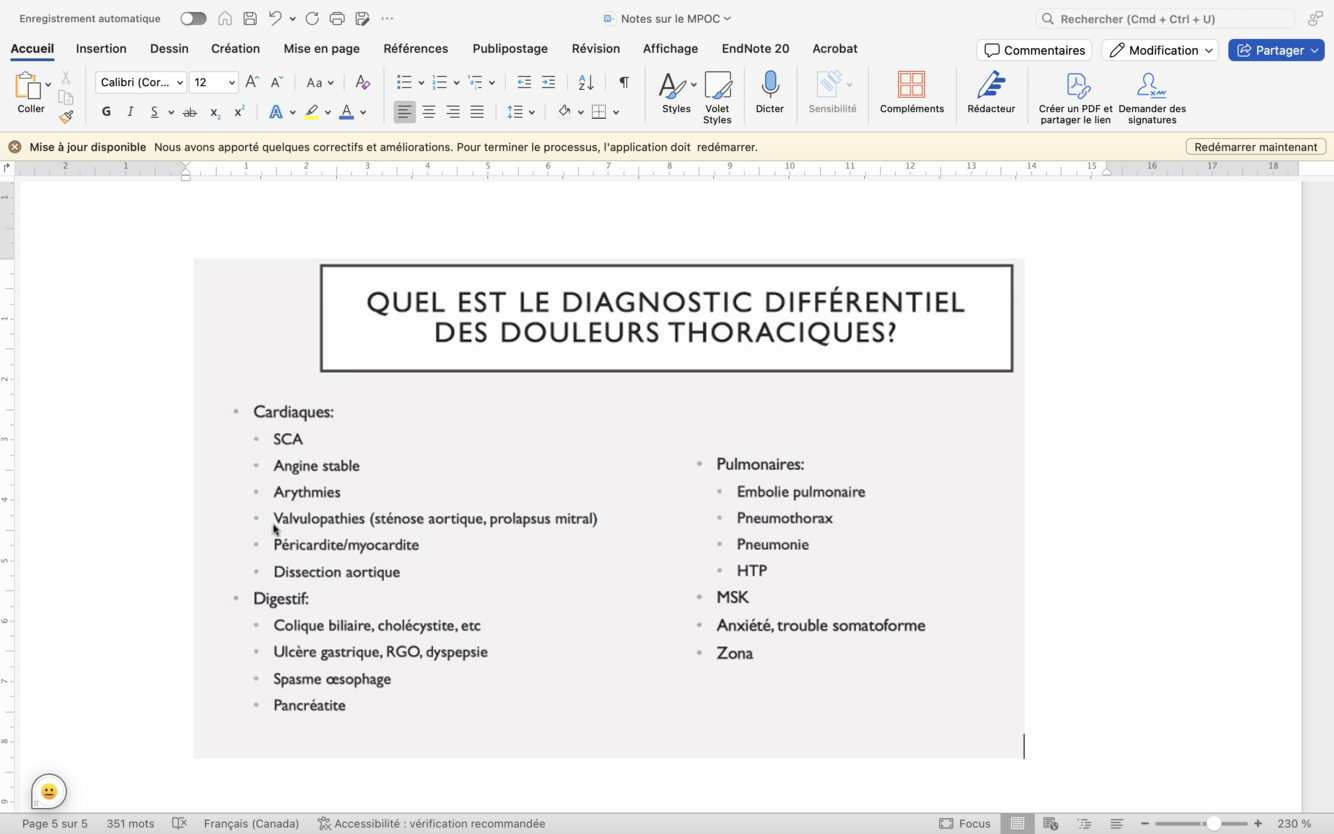Click the numbered list icon
Screen dimensions: 1334x834
pos(439,82)
